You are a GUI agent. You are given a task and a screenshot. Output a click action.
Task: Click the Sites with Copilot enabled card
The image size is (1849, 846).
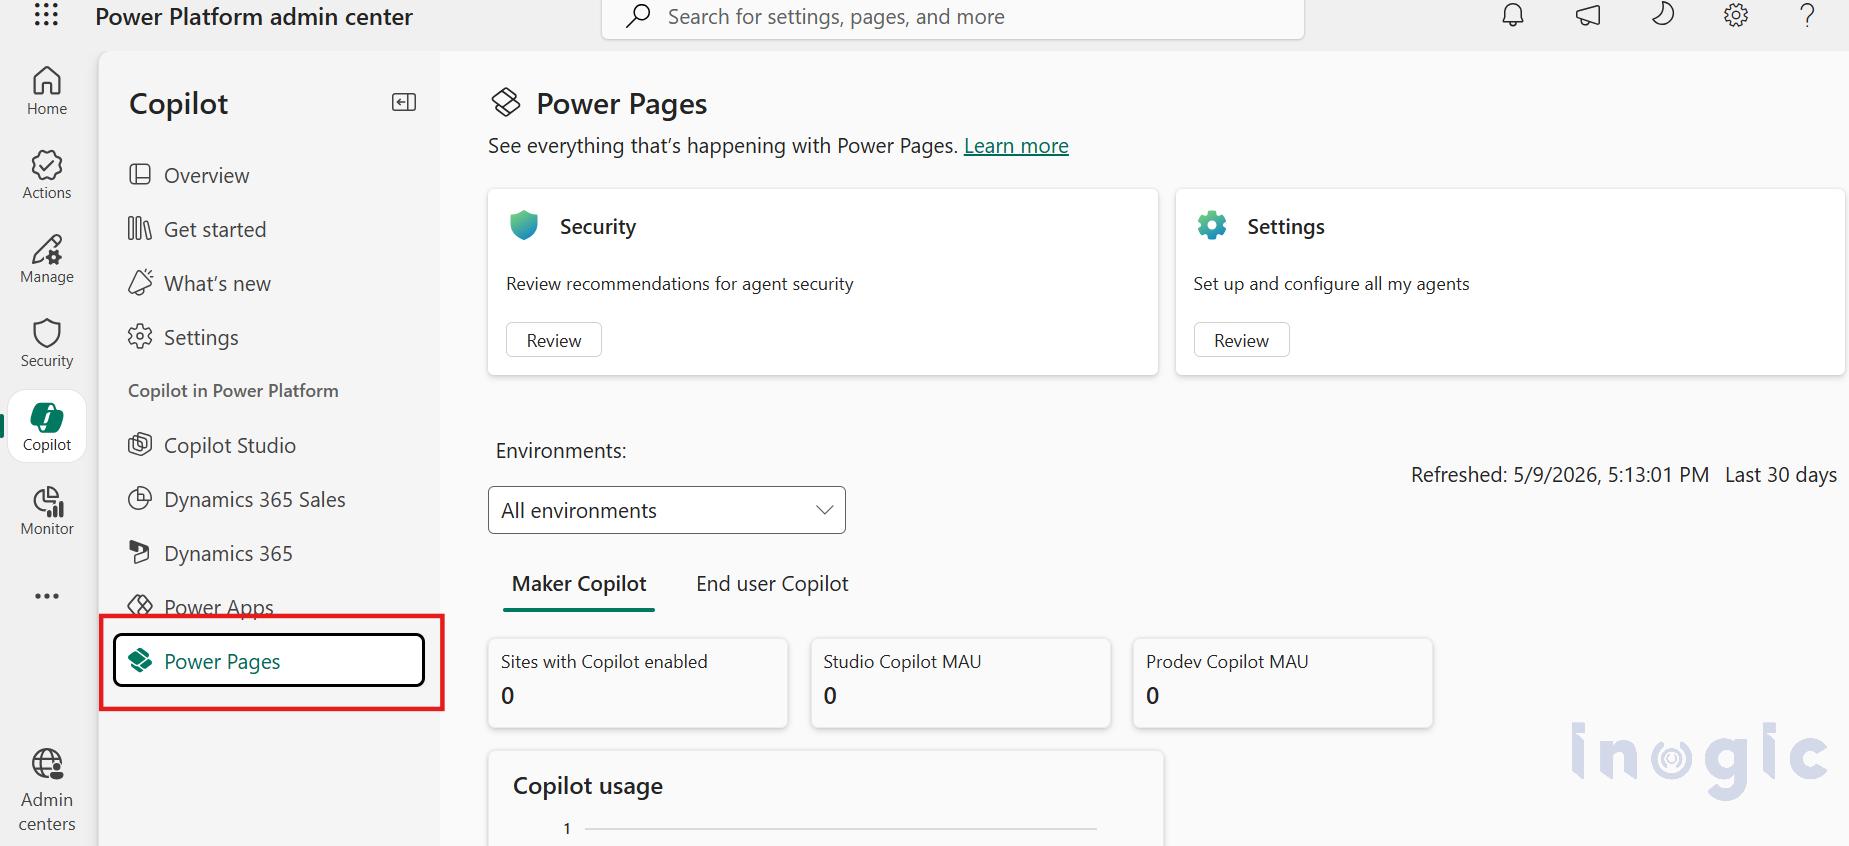point(638,683)
